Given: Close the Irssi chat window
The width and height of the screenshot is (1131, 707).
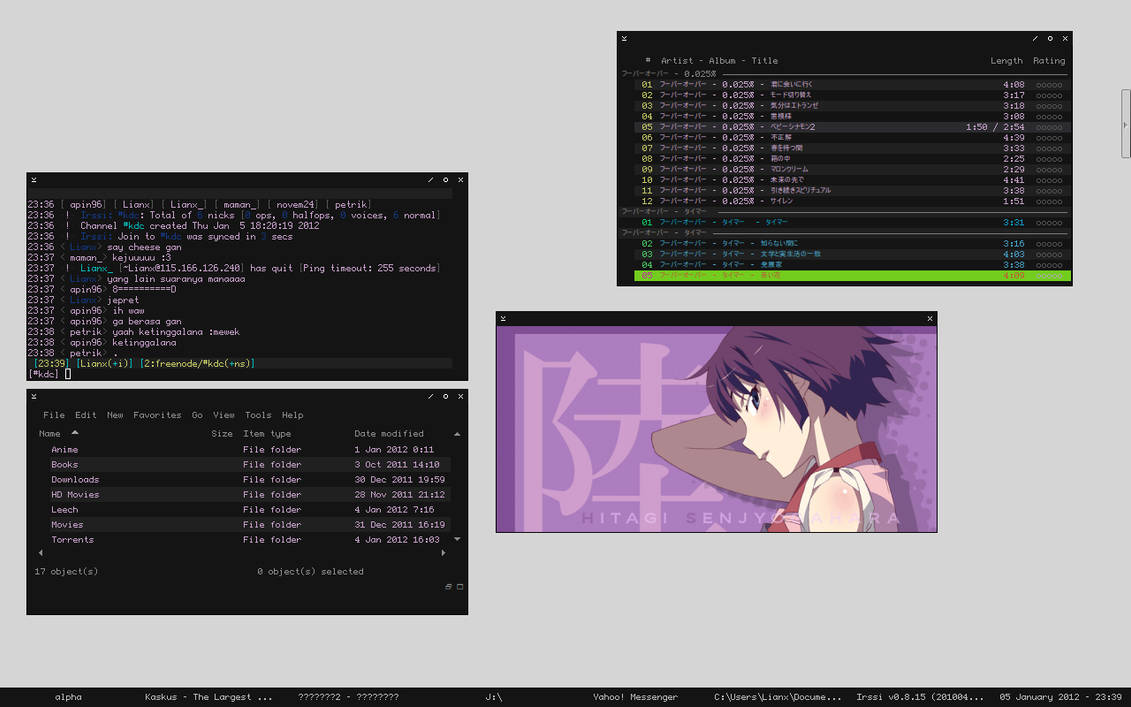Looking at the screenshot, I should click(461, 180).
